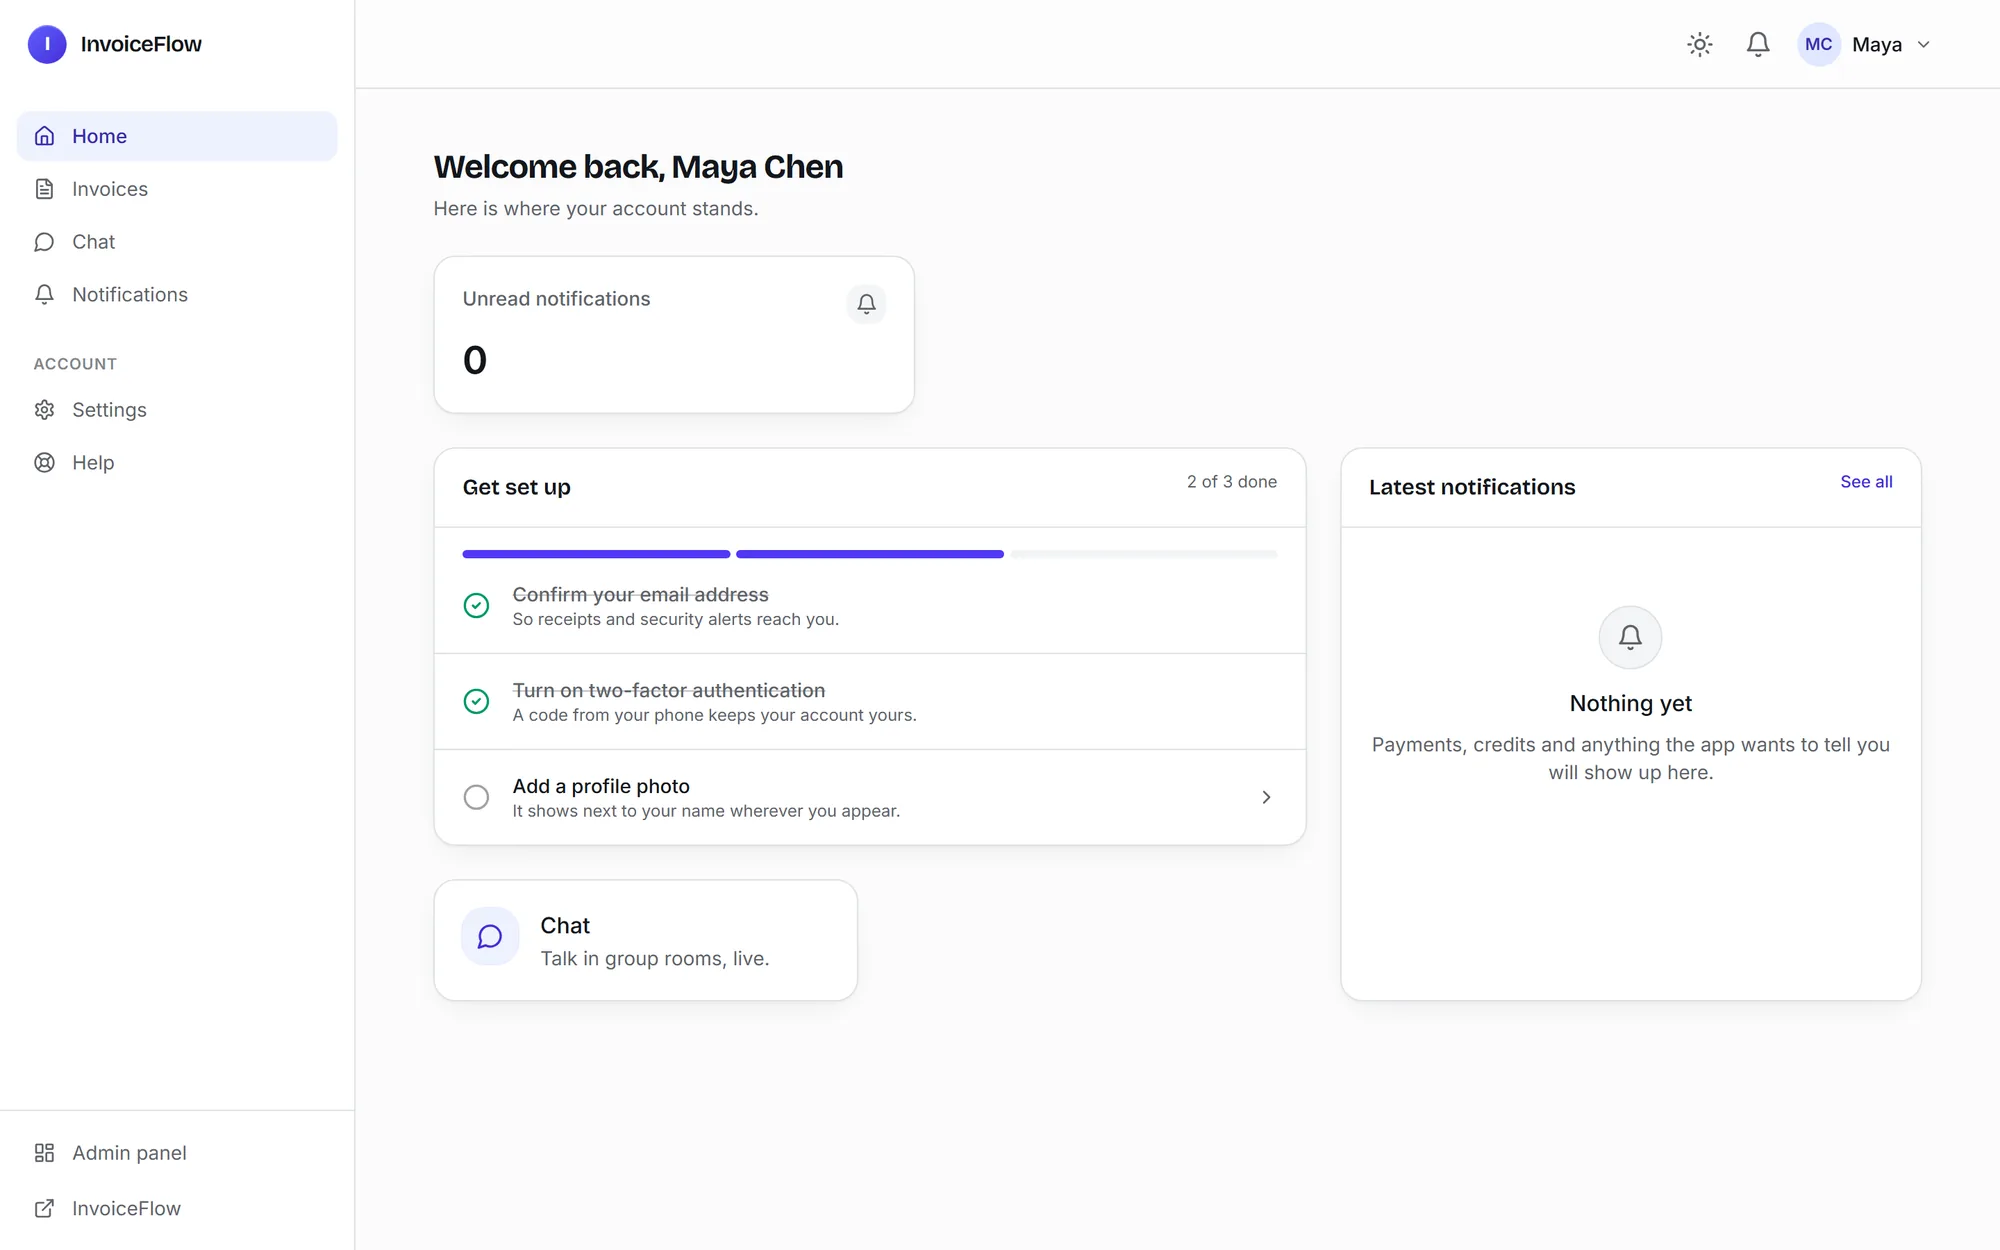Click the bell icon above Nothing yet

[x=1631, y=637]
